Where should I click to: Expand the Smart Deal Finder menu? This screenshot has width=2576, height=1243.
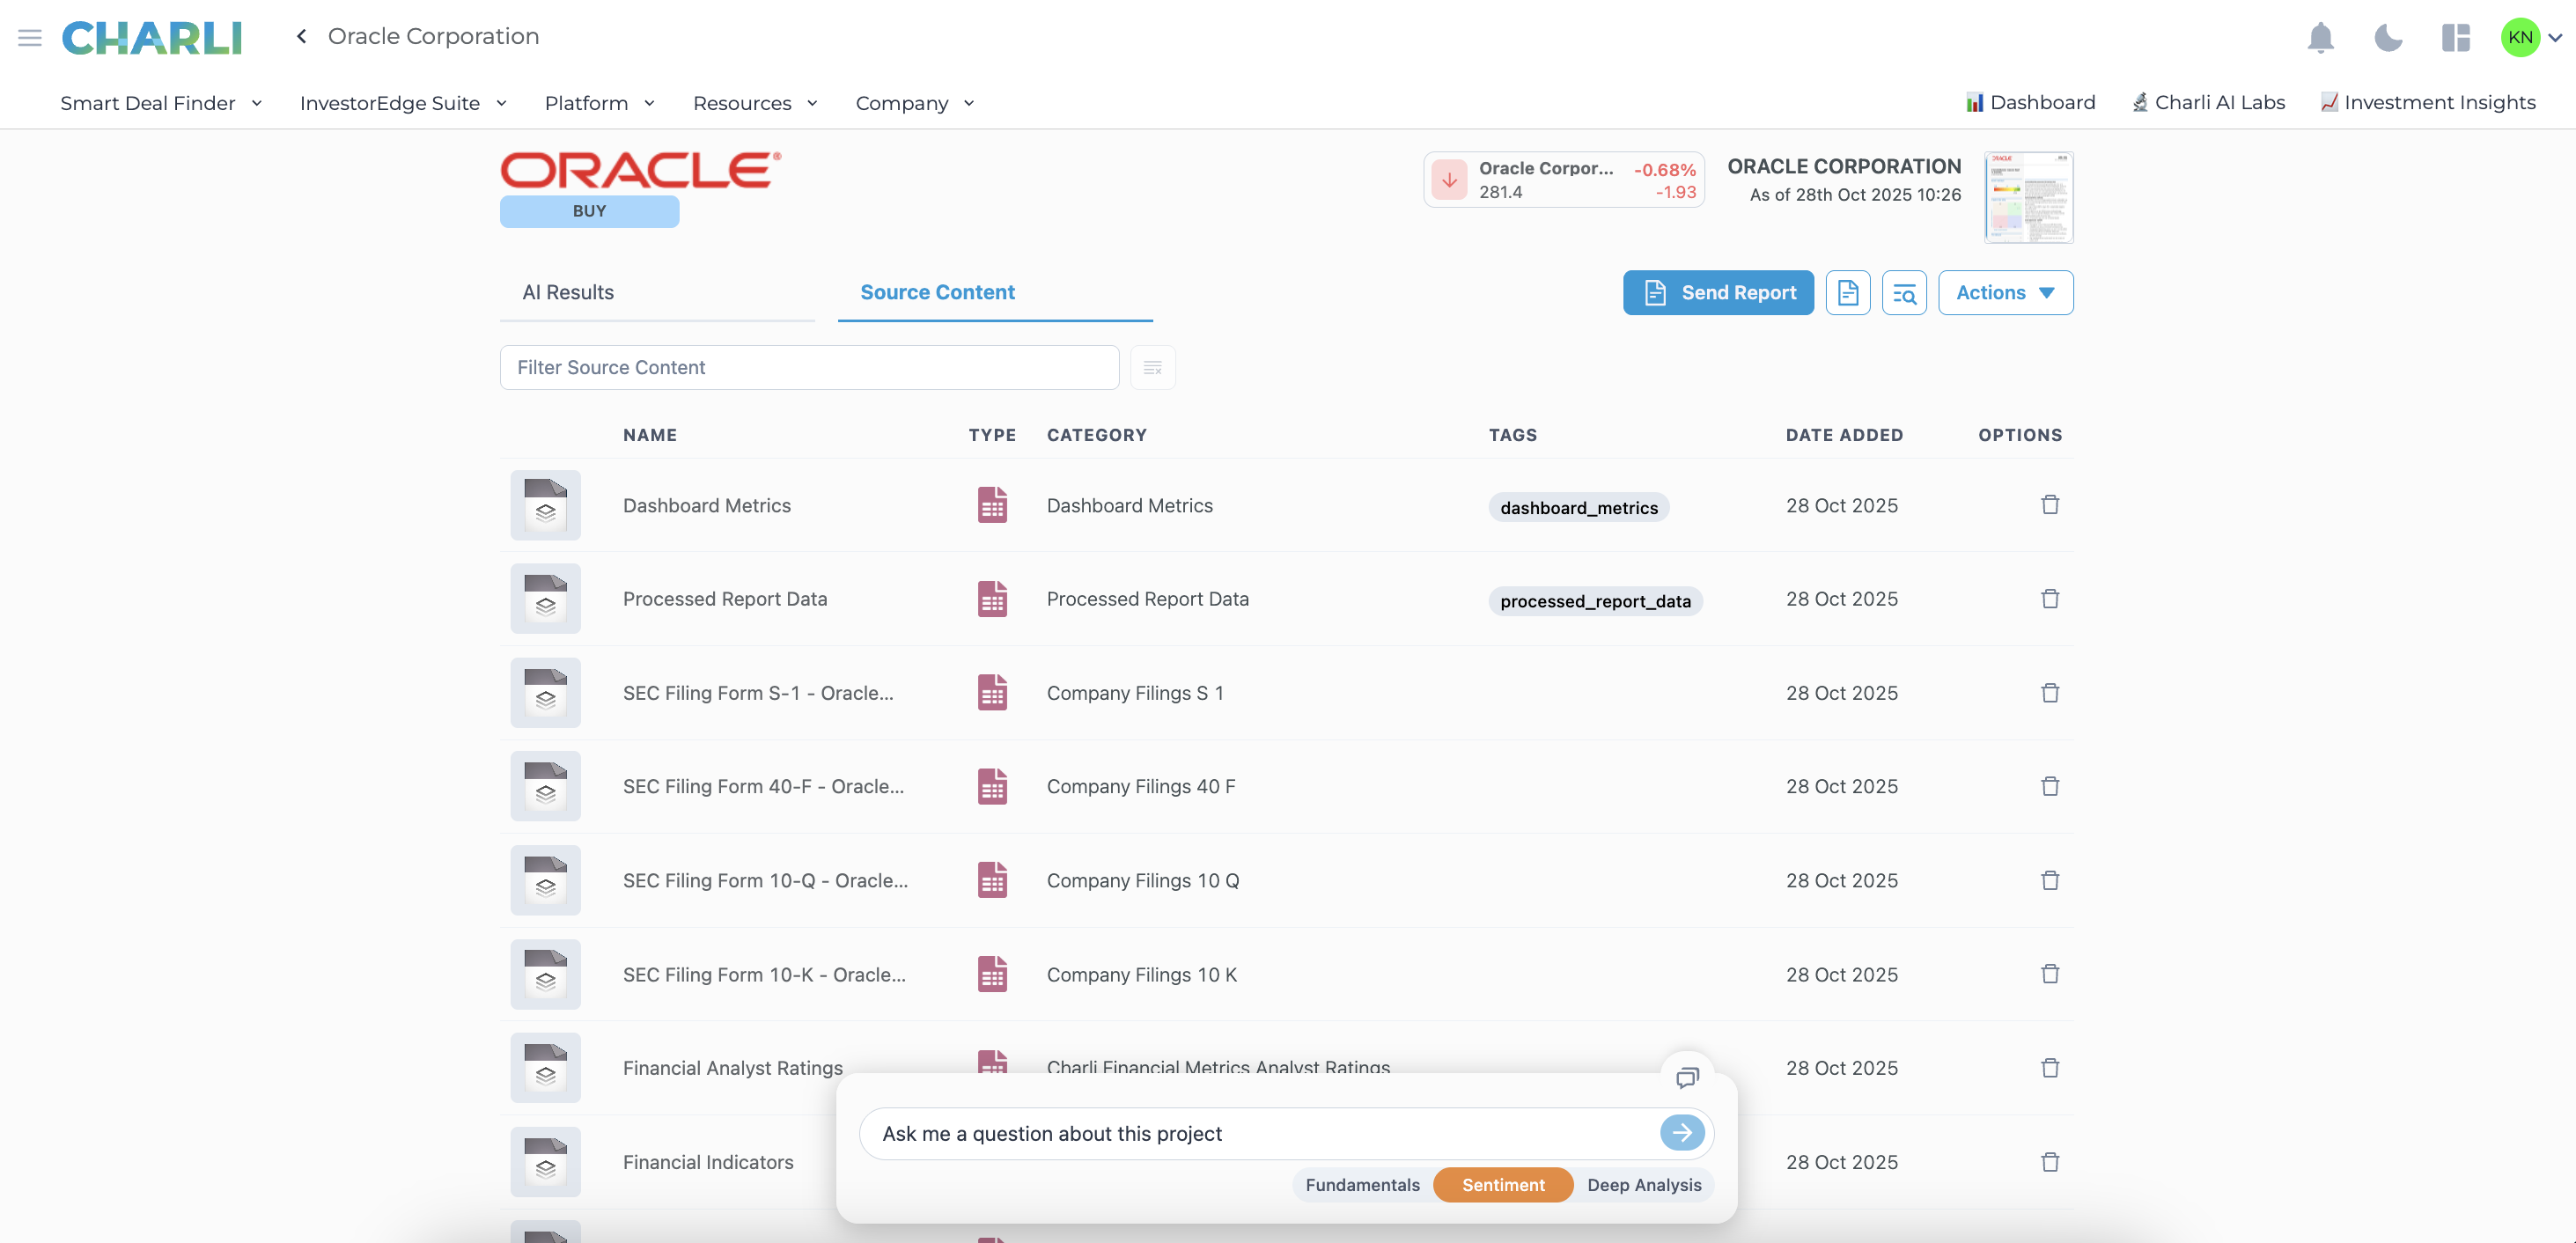point(161,103)
